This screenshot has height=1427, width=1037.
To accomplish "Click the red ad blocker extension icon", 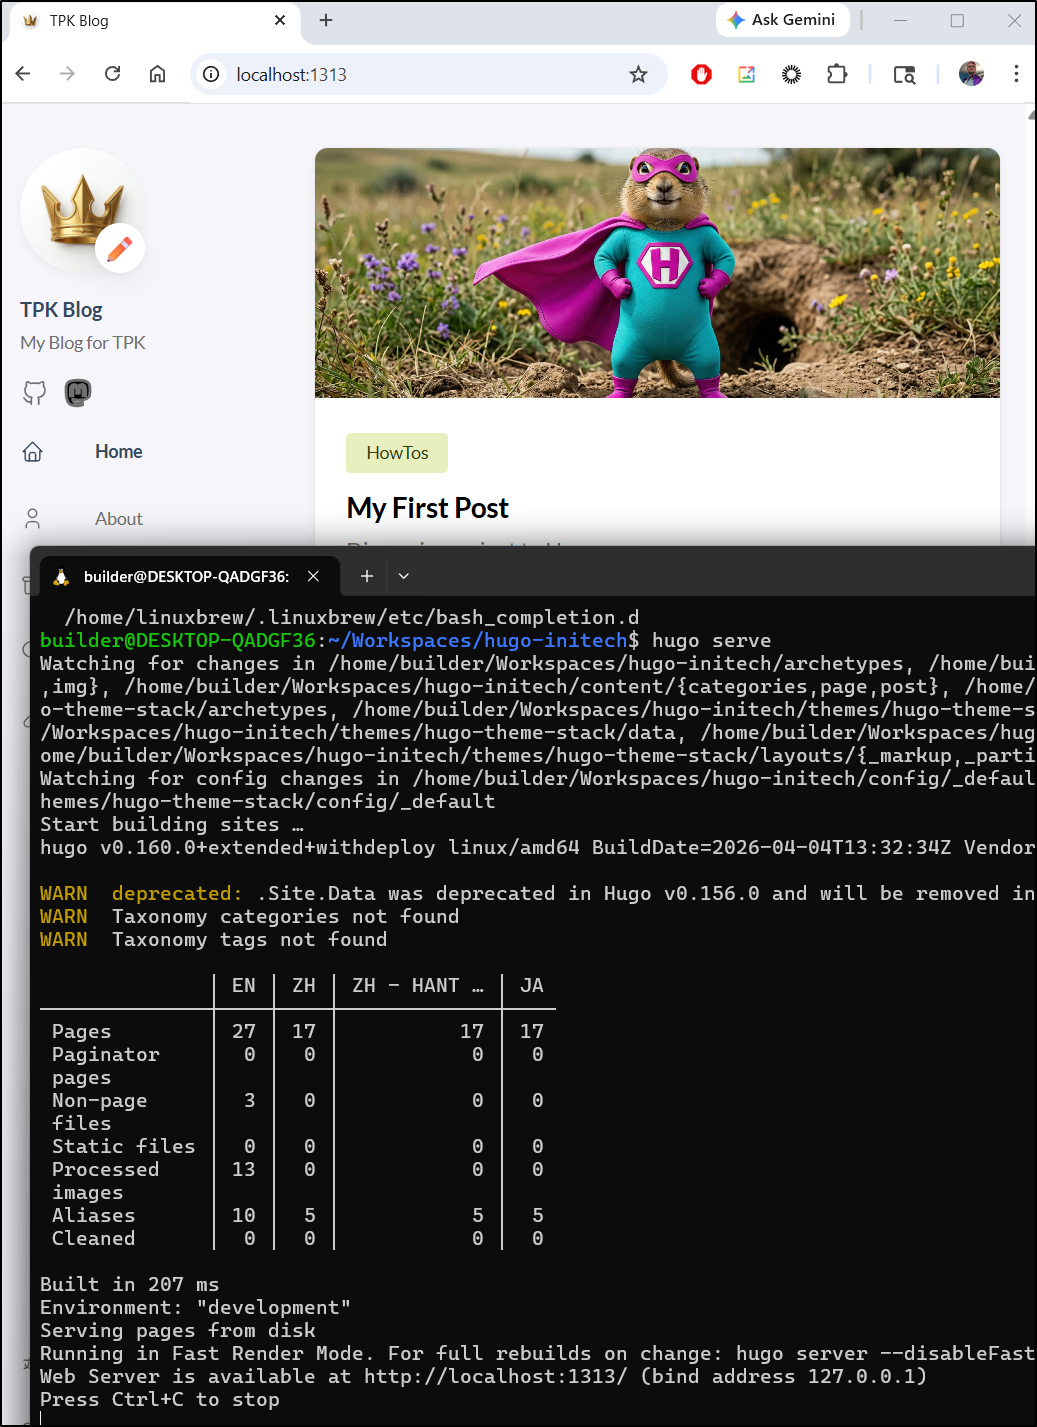I will coord(701,74).
